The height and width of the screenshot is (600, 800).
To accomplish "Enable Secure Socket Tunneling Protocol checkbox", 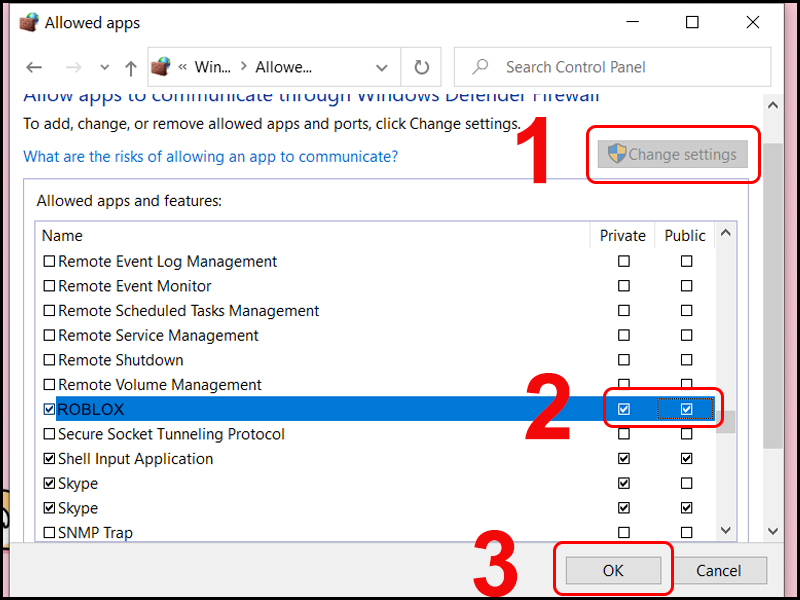I will (x=49, y=434).
